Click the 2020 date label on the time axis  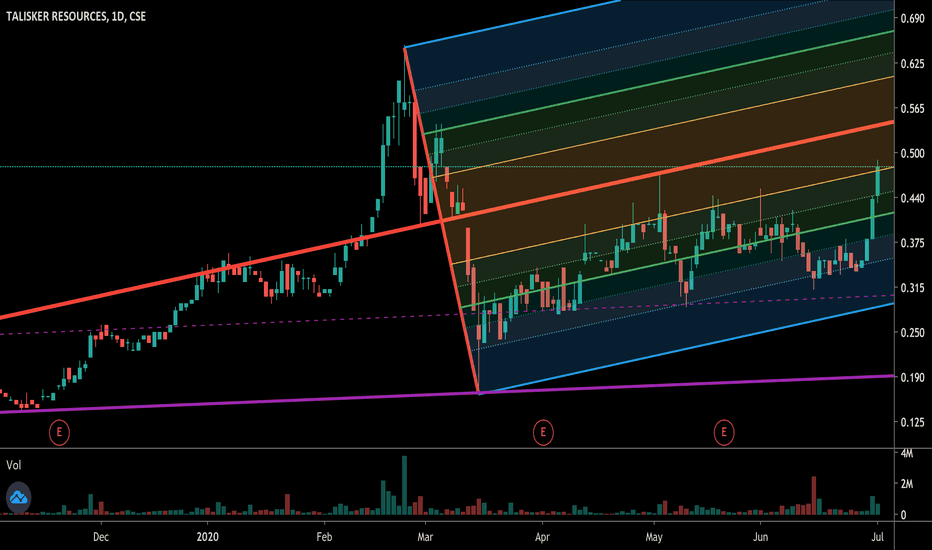pos(207,537)
